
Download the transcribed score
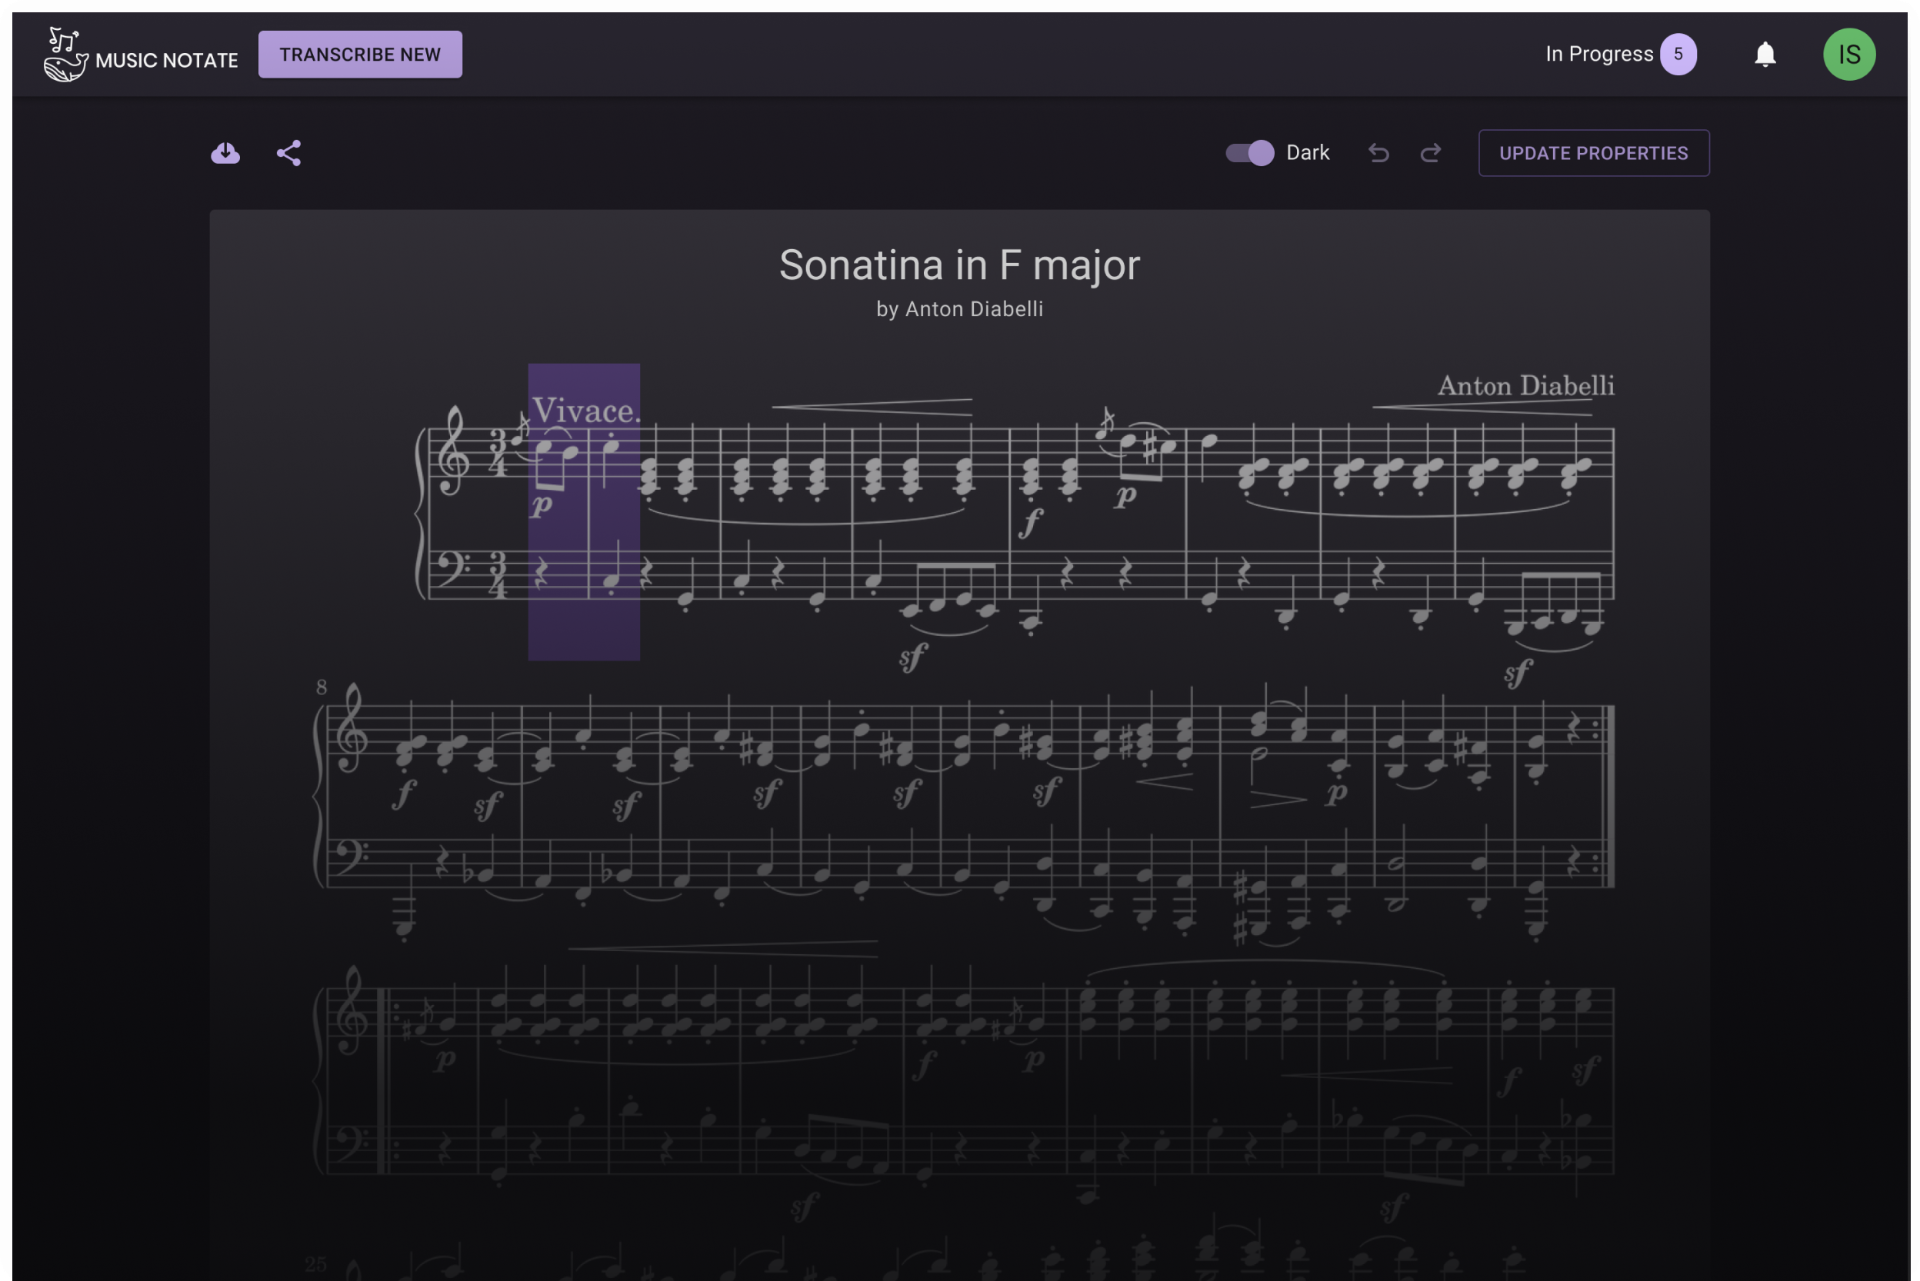point(225,153)
